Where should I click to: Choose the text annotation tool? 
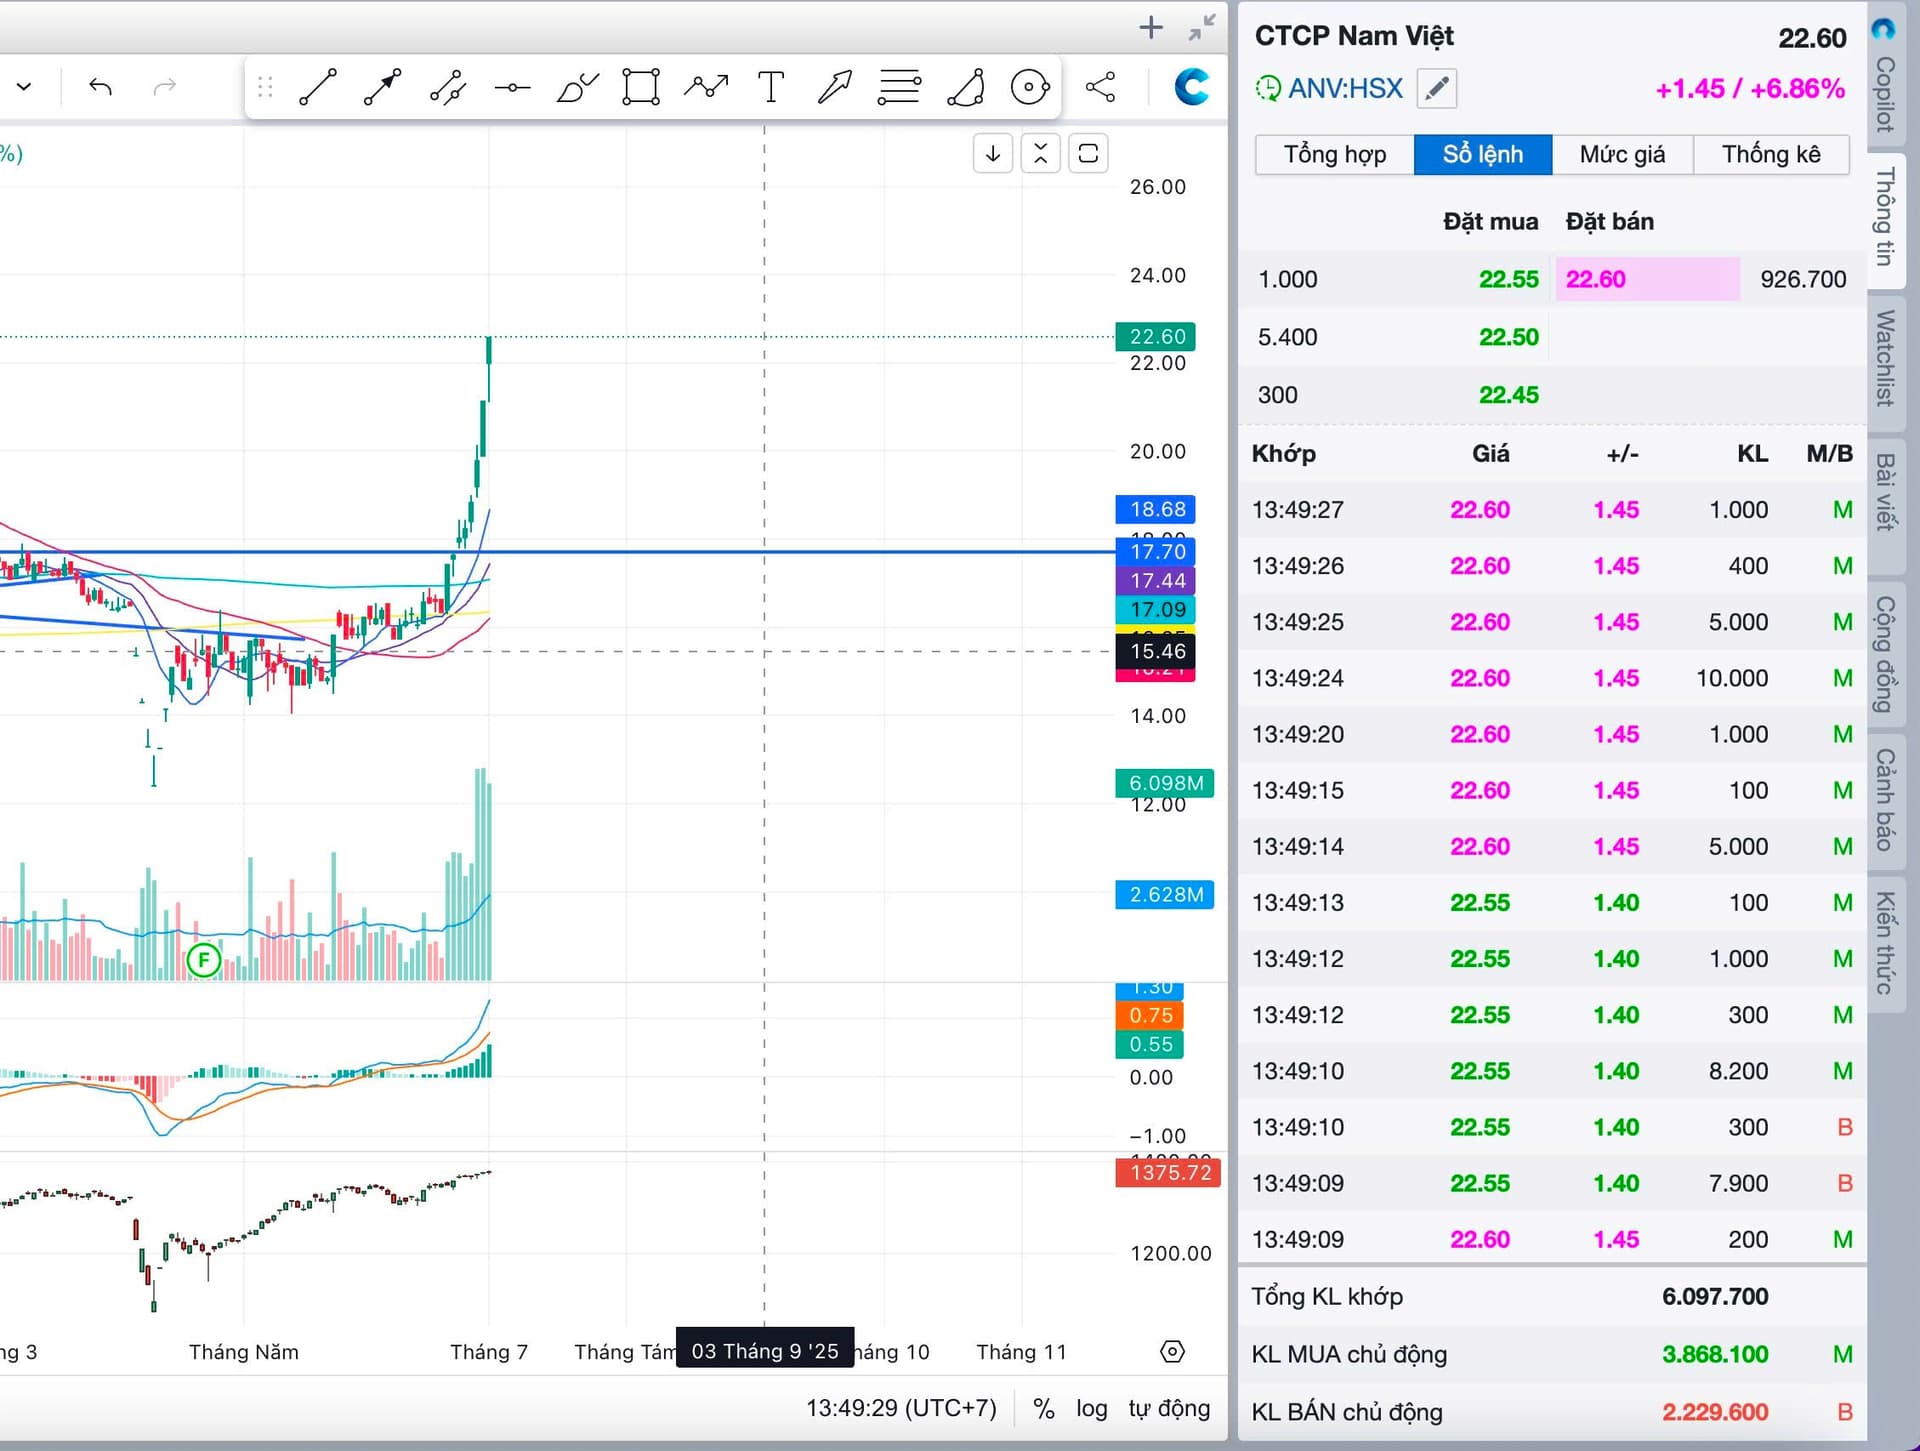tap(771, 87)
